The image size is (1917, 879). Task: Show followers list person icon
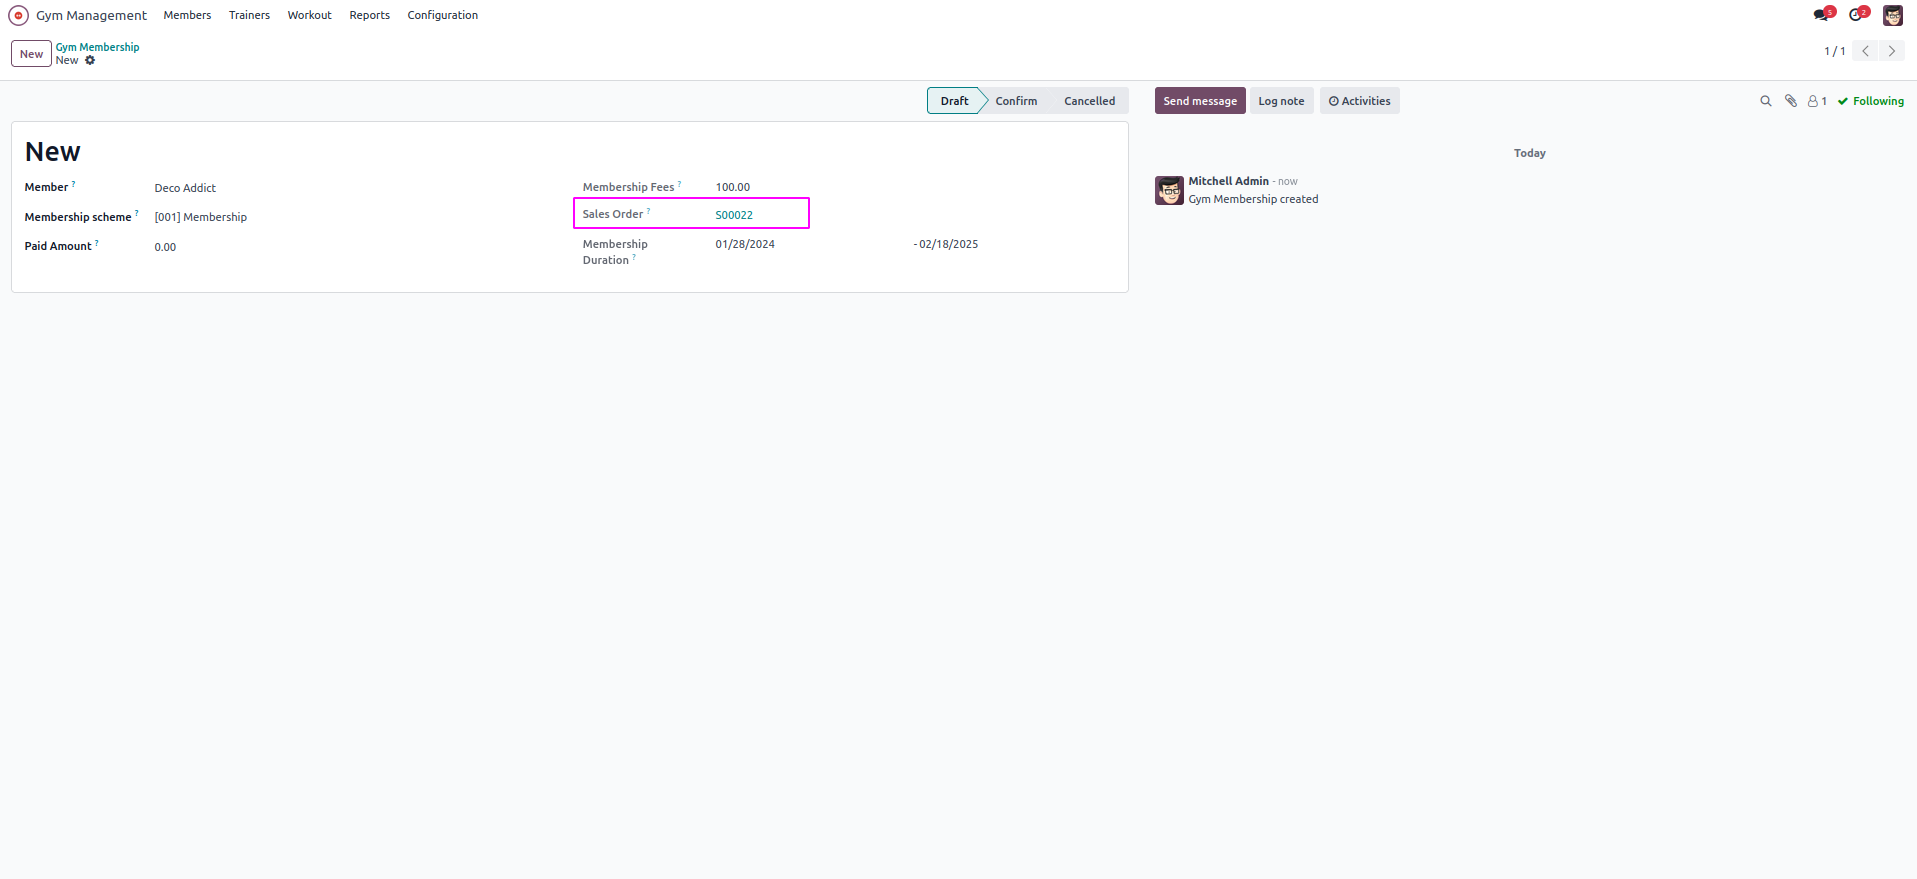[x=1817, y=101]
